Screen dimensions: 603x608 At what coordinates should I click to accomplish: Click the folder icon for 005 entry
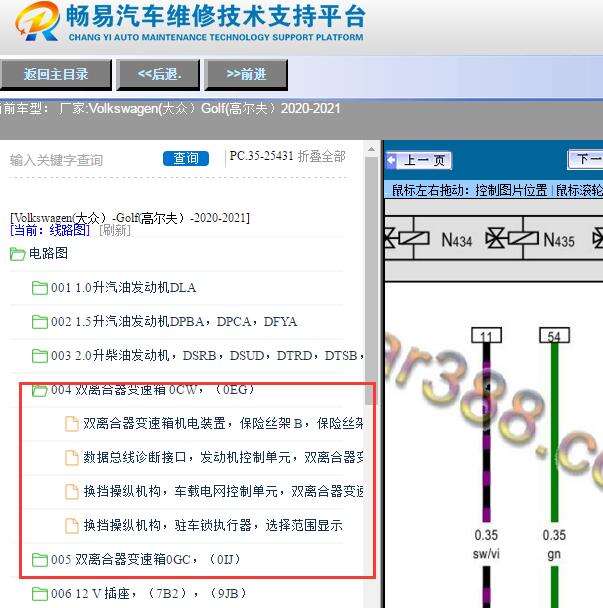[40, 560]
